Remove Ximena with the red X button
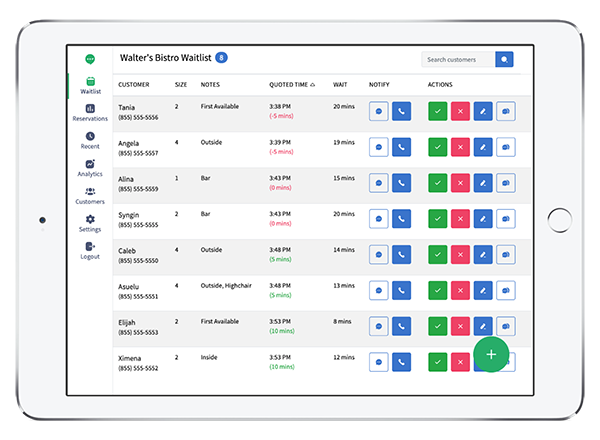The height and width of the screenshot is (440, 600). 460,362
